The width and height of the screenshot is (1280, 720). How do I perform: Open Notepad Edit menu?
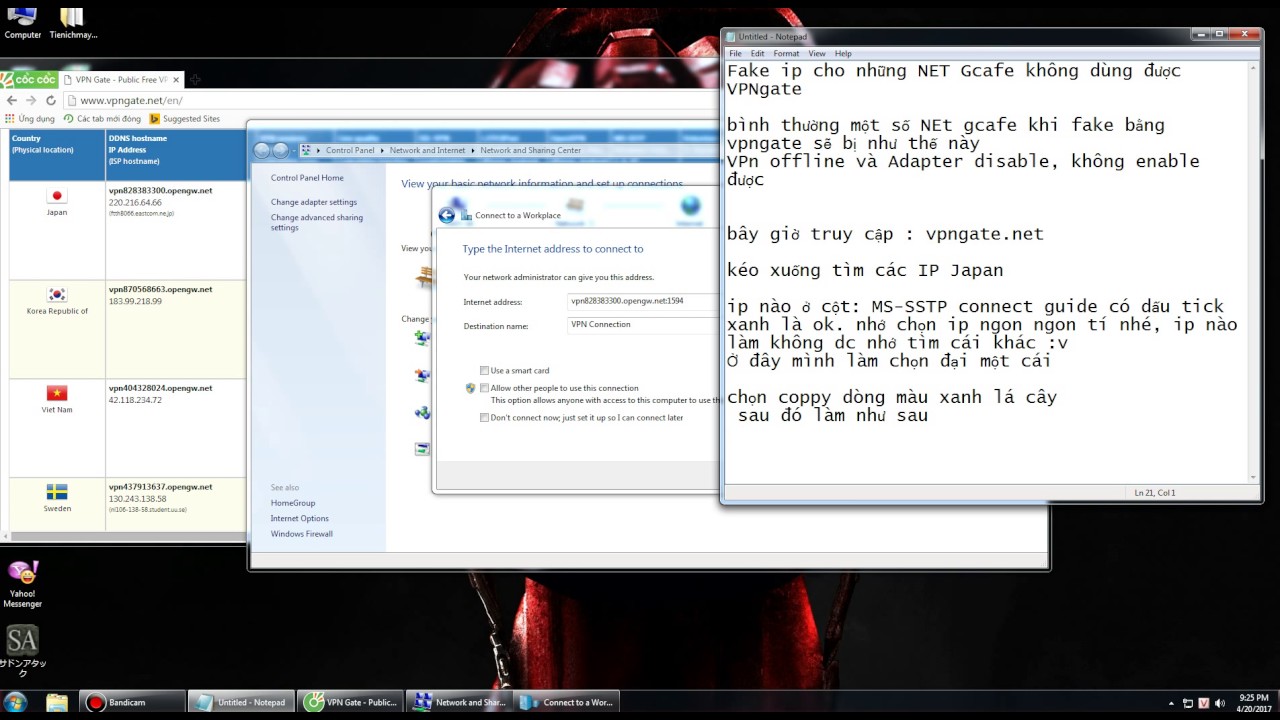(x=758, y=53)
